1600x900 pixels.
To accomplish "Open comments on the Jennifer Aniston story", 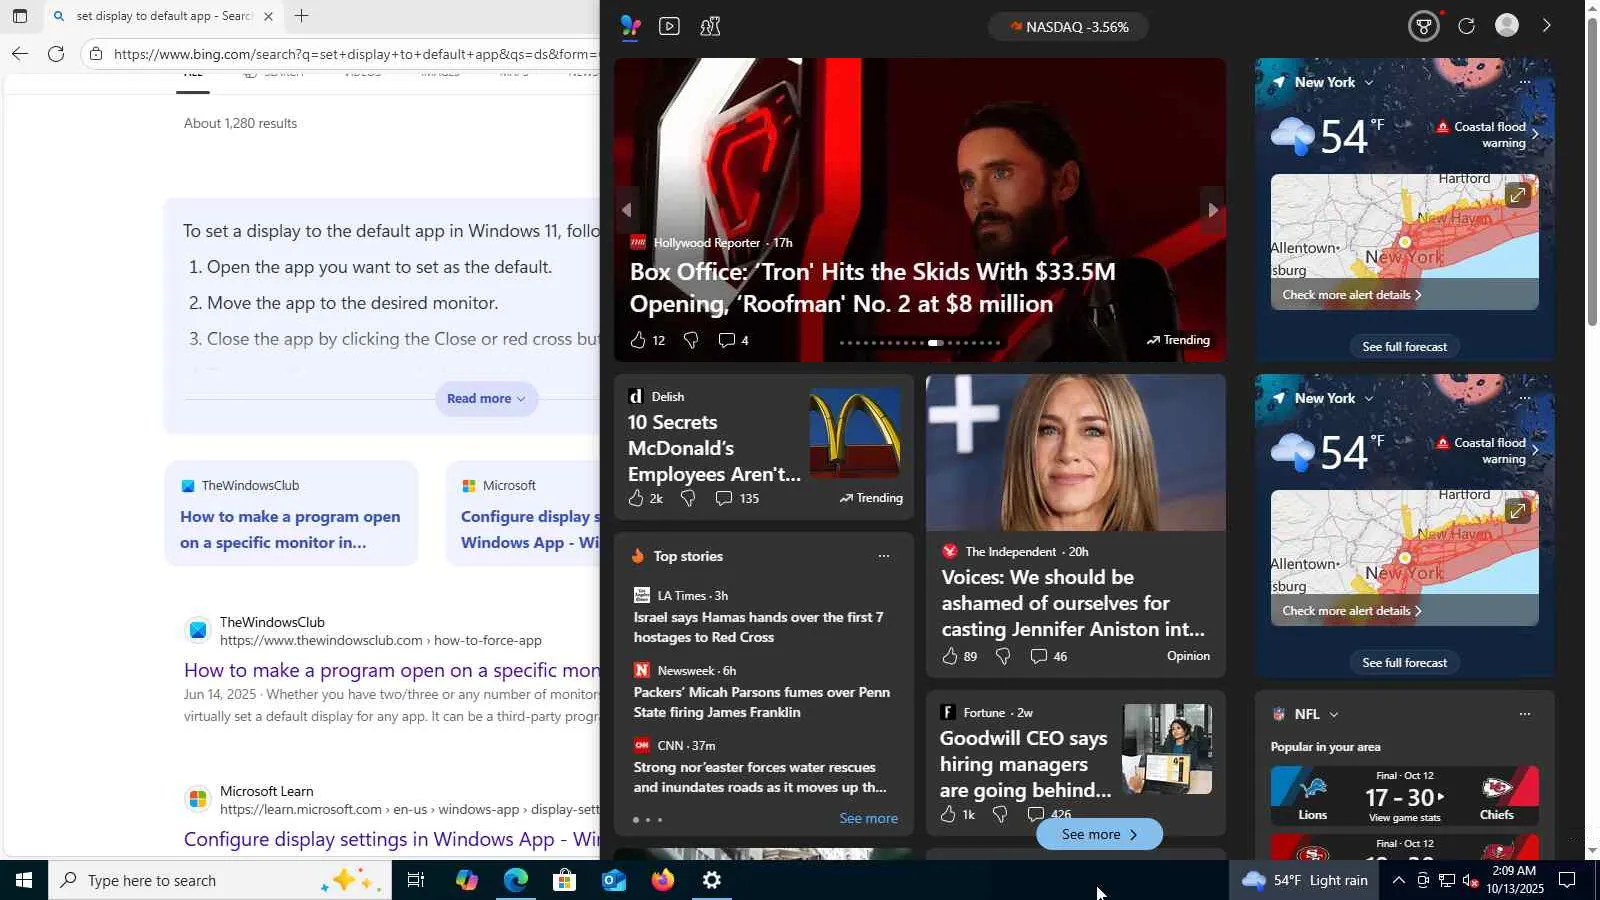I will 1049,656.
